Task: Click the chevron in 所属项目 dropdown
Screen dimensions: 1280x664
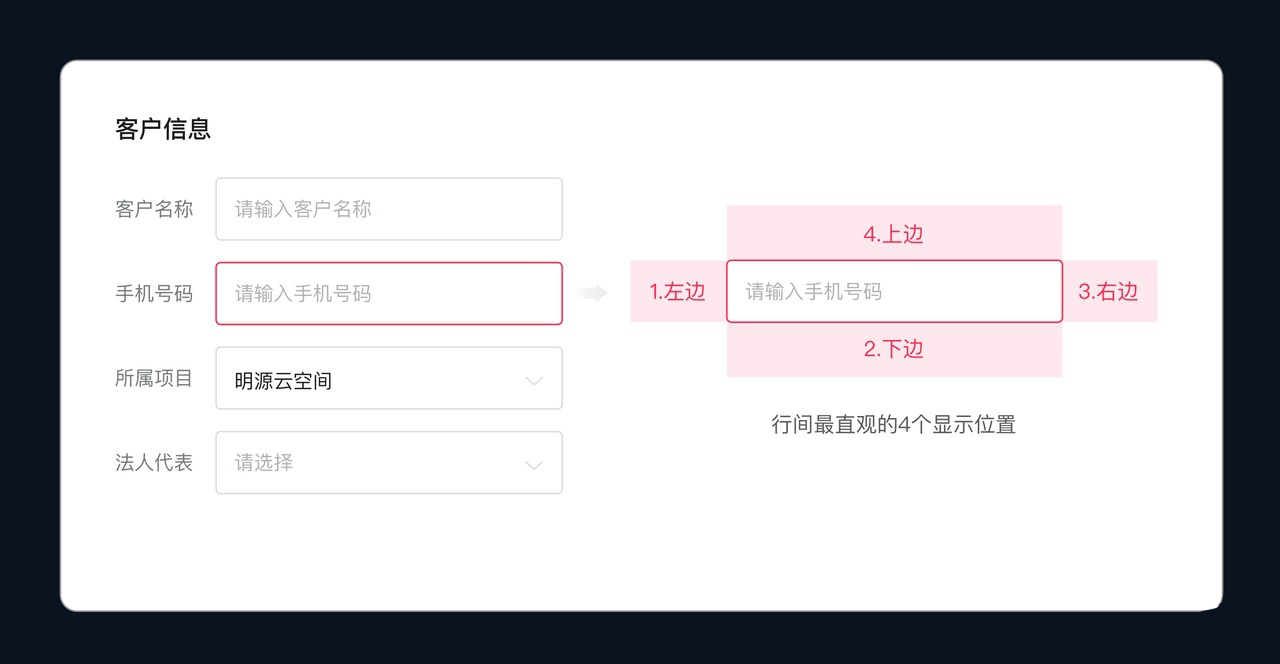Action: click(x=534, y=380)
